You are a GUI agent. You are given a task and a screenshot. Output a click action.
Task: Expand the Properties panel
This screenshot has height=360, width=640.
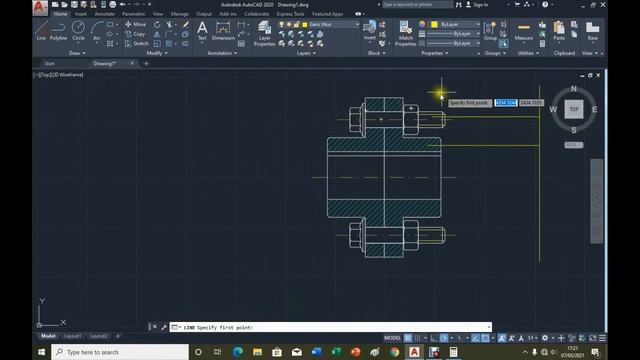(x=435, y=53)
